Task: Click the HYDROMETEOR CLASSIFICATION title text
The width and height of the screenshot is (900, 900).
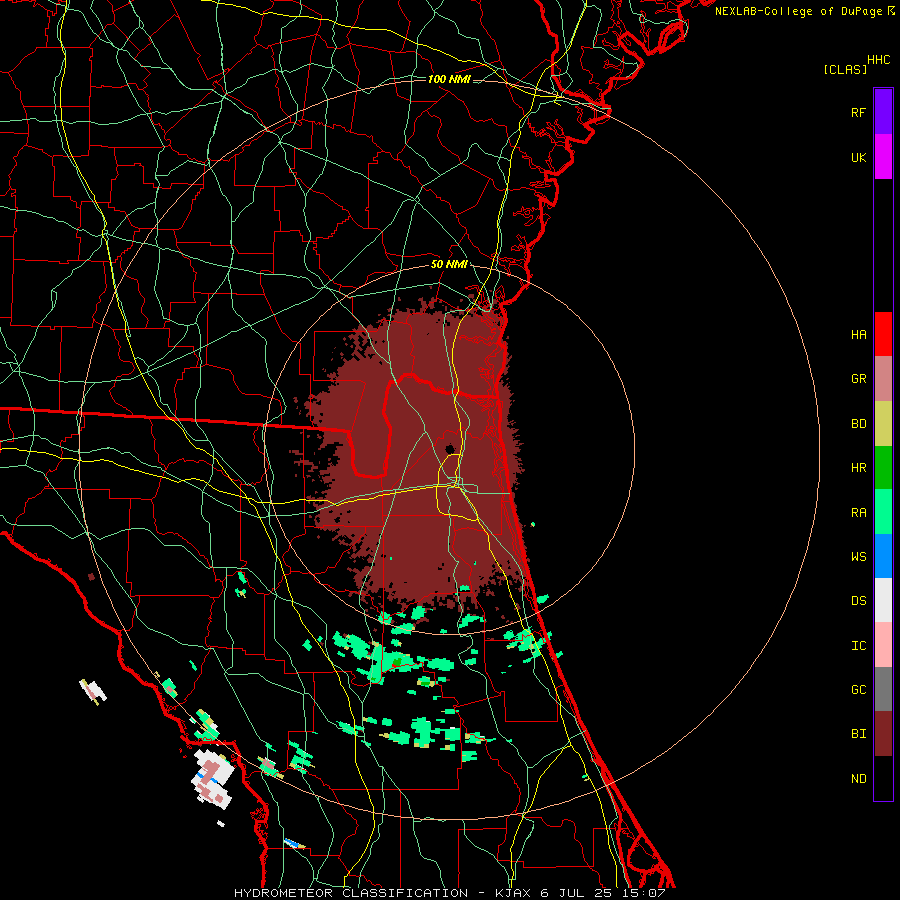Action: (351, 893)
